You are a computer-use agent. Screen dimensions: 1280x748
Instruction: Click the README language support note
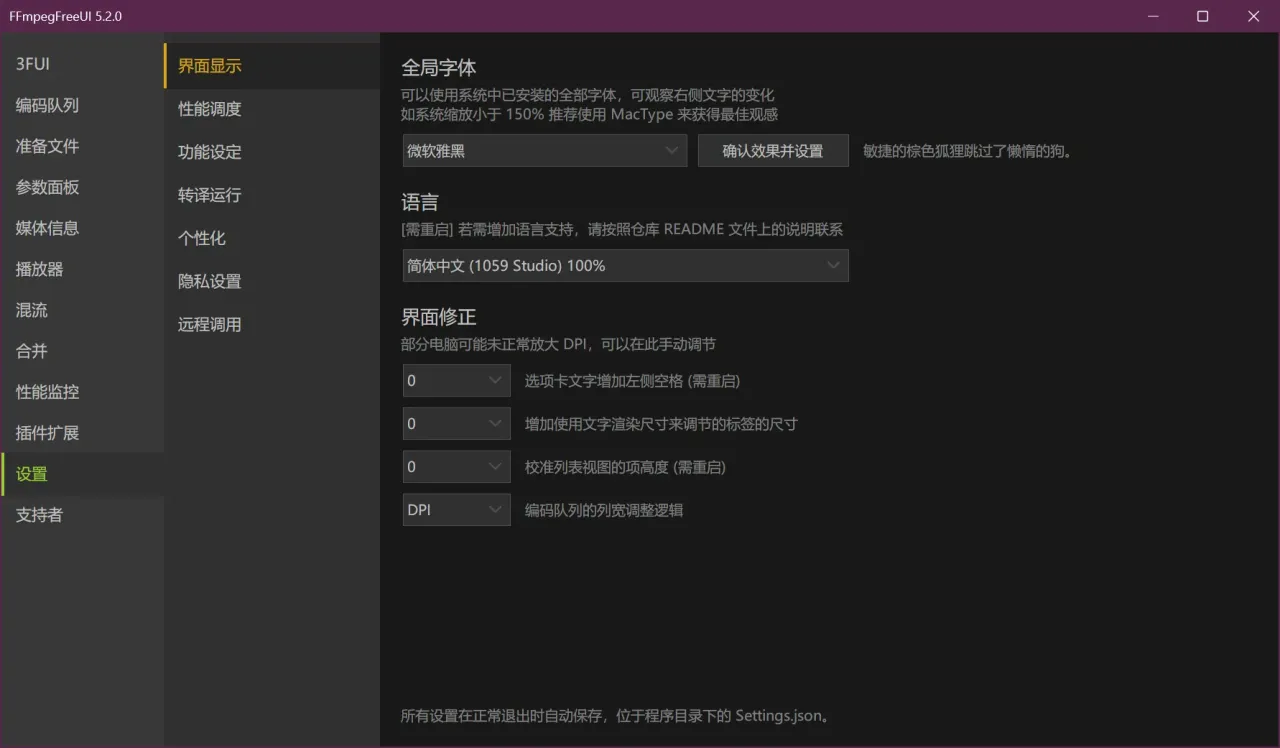pyautogui.click(x=622, y=229)
